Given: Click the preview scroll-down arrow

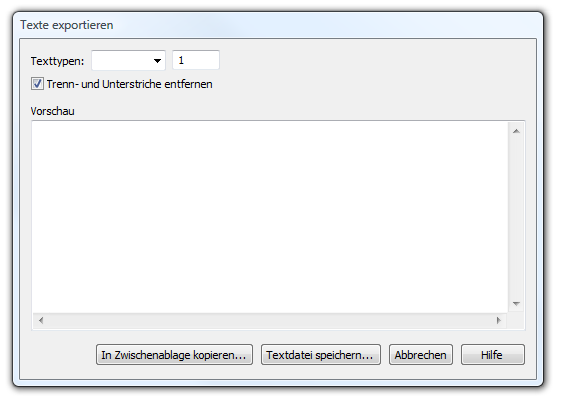Looking at the screenshot, I should tap(516, 304).
